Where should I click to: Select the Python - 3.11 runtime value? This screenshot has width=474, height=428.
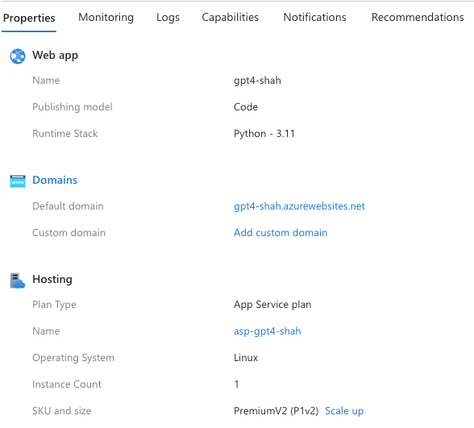[x=264, y=134]
